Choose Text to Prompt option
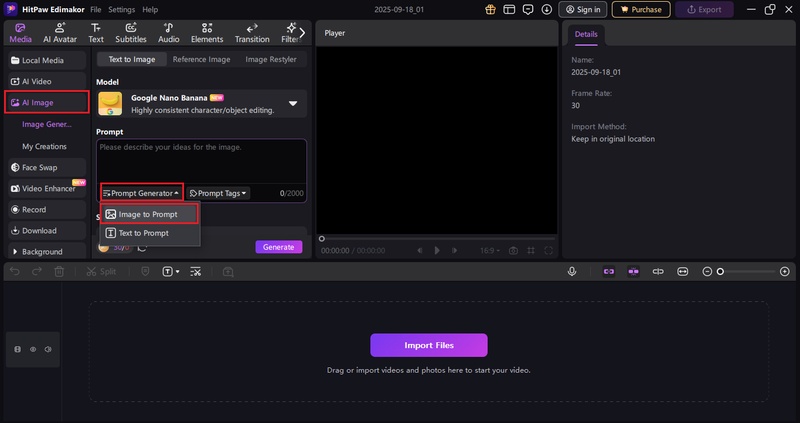This screenshot has width=800, height=423. (148, 233)
